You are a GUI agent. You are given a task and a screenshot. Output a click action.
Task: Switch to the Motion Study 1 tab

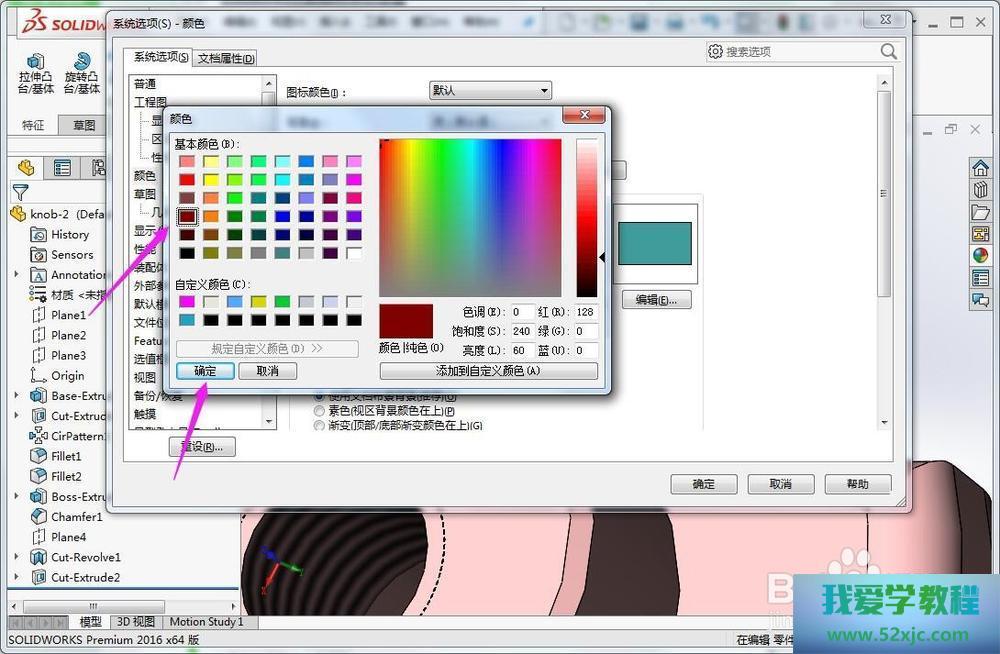tap(206, 622)
